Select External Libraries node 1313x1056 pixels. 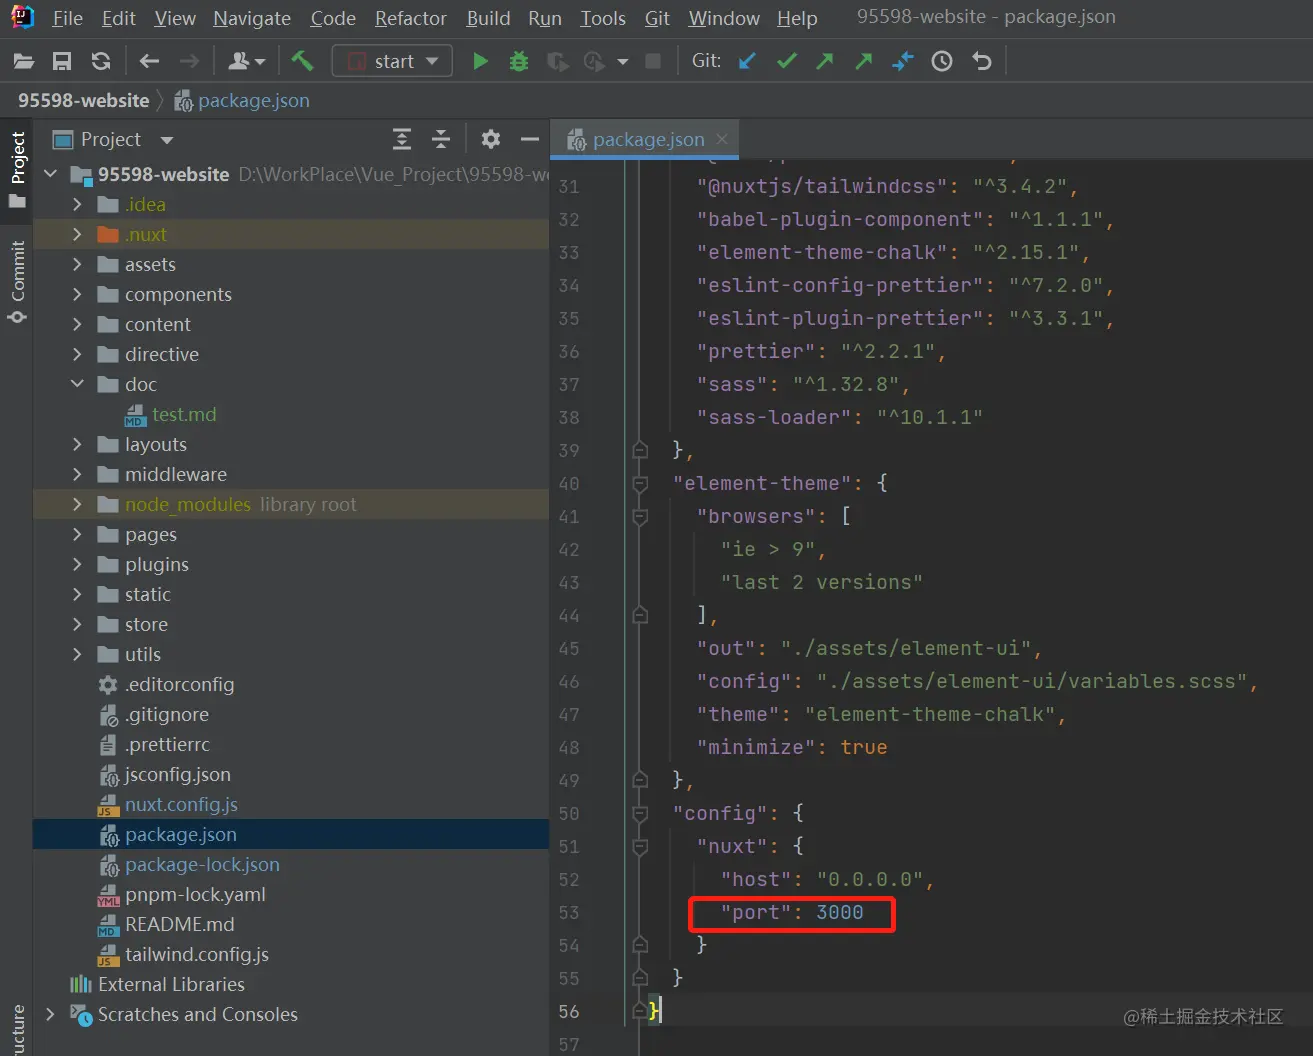[171, 984]
